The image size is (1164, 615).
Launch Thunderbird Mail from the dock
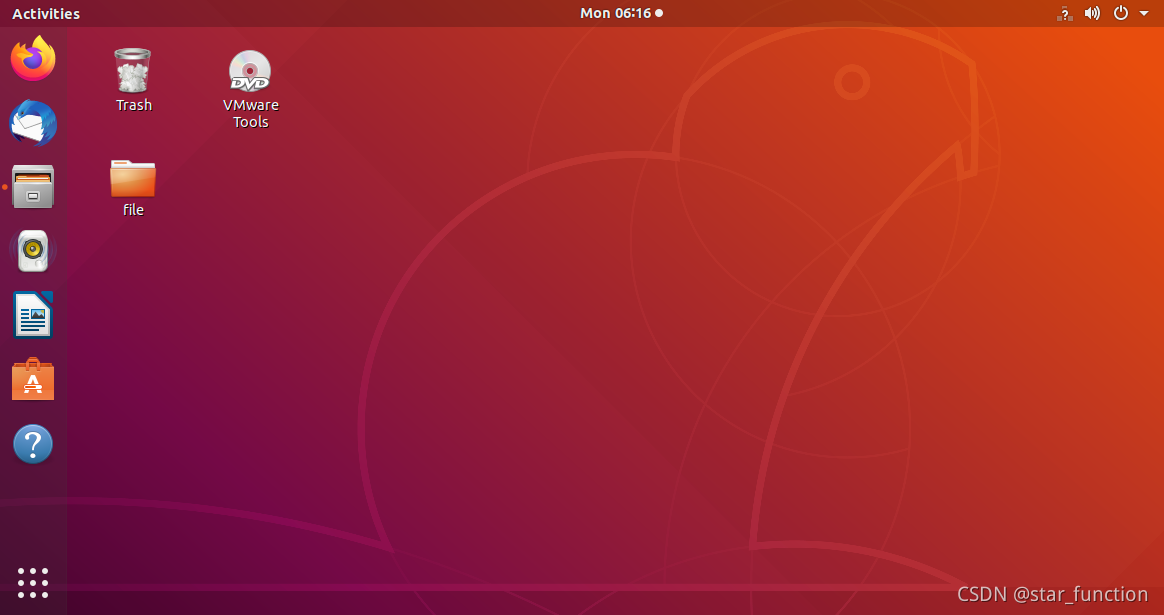click(33, 123)
